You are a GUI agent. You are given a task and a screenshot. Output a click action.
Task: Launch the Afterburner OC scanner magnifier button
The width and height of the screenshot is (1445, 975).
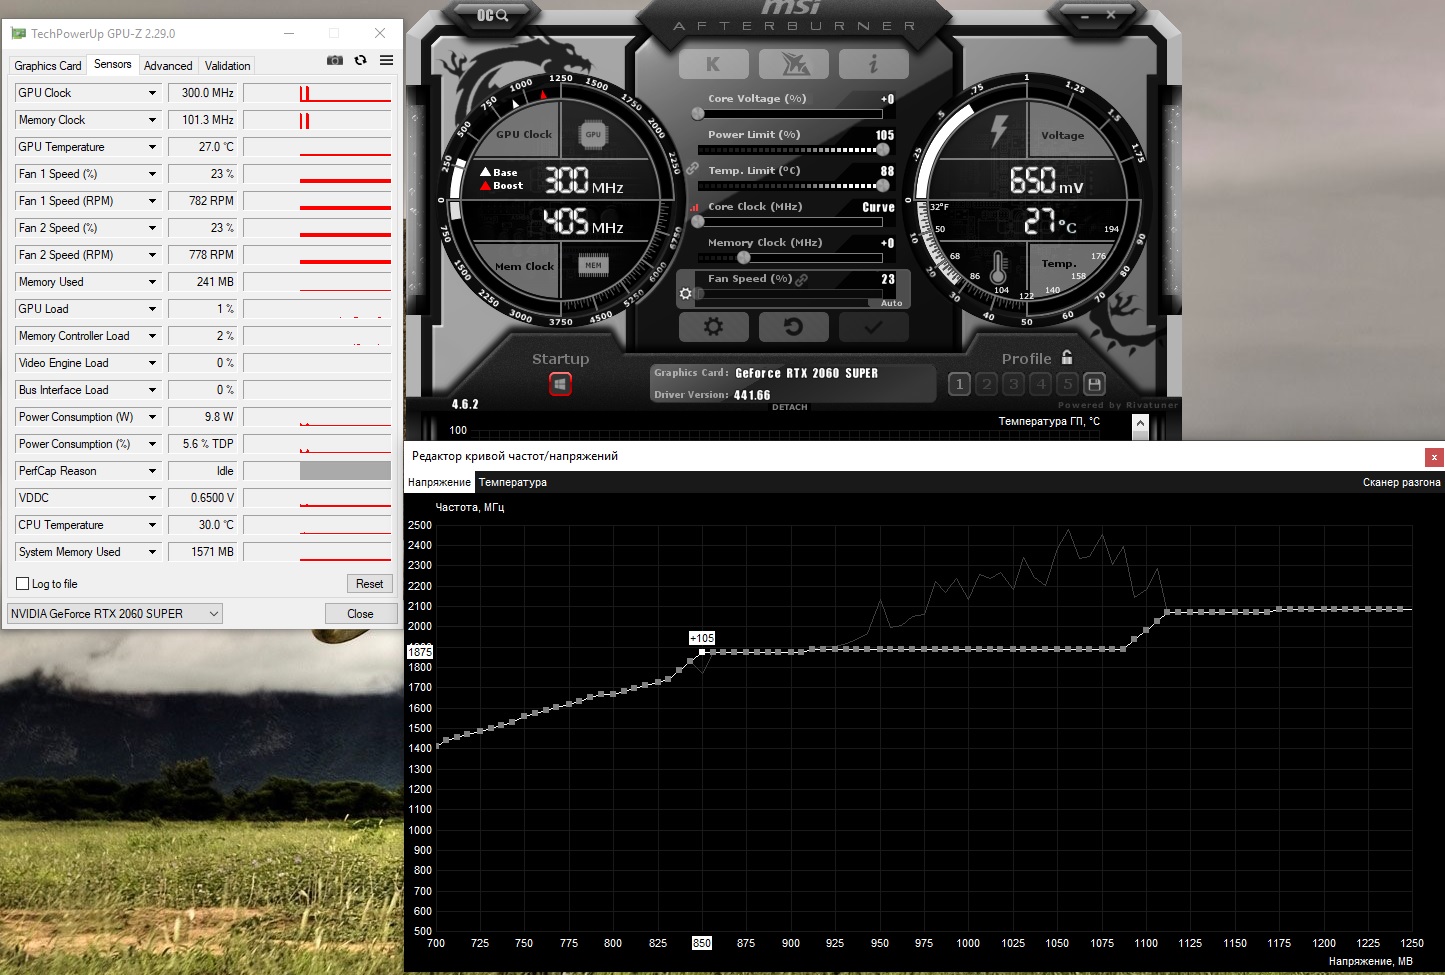[493, 15]
